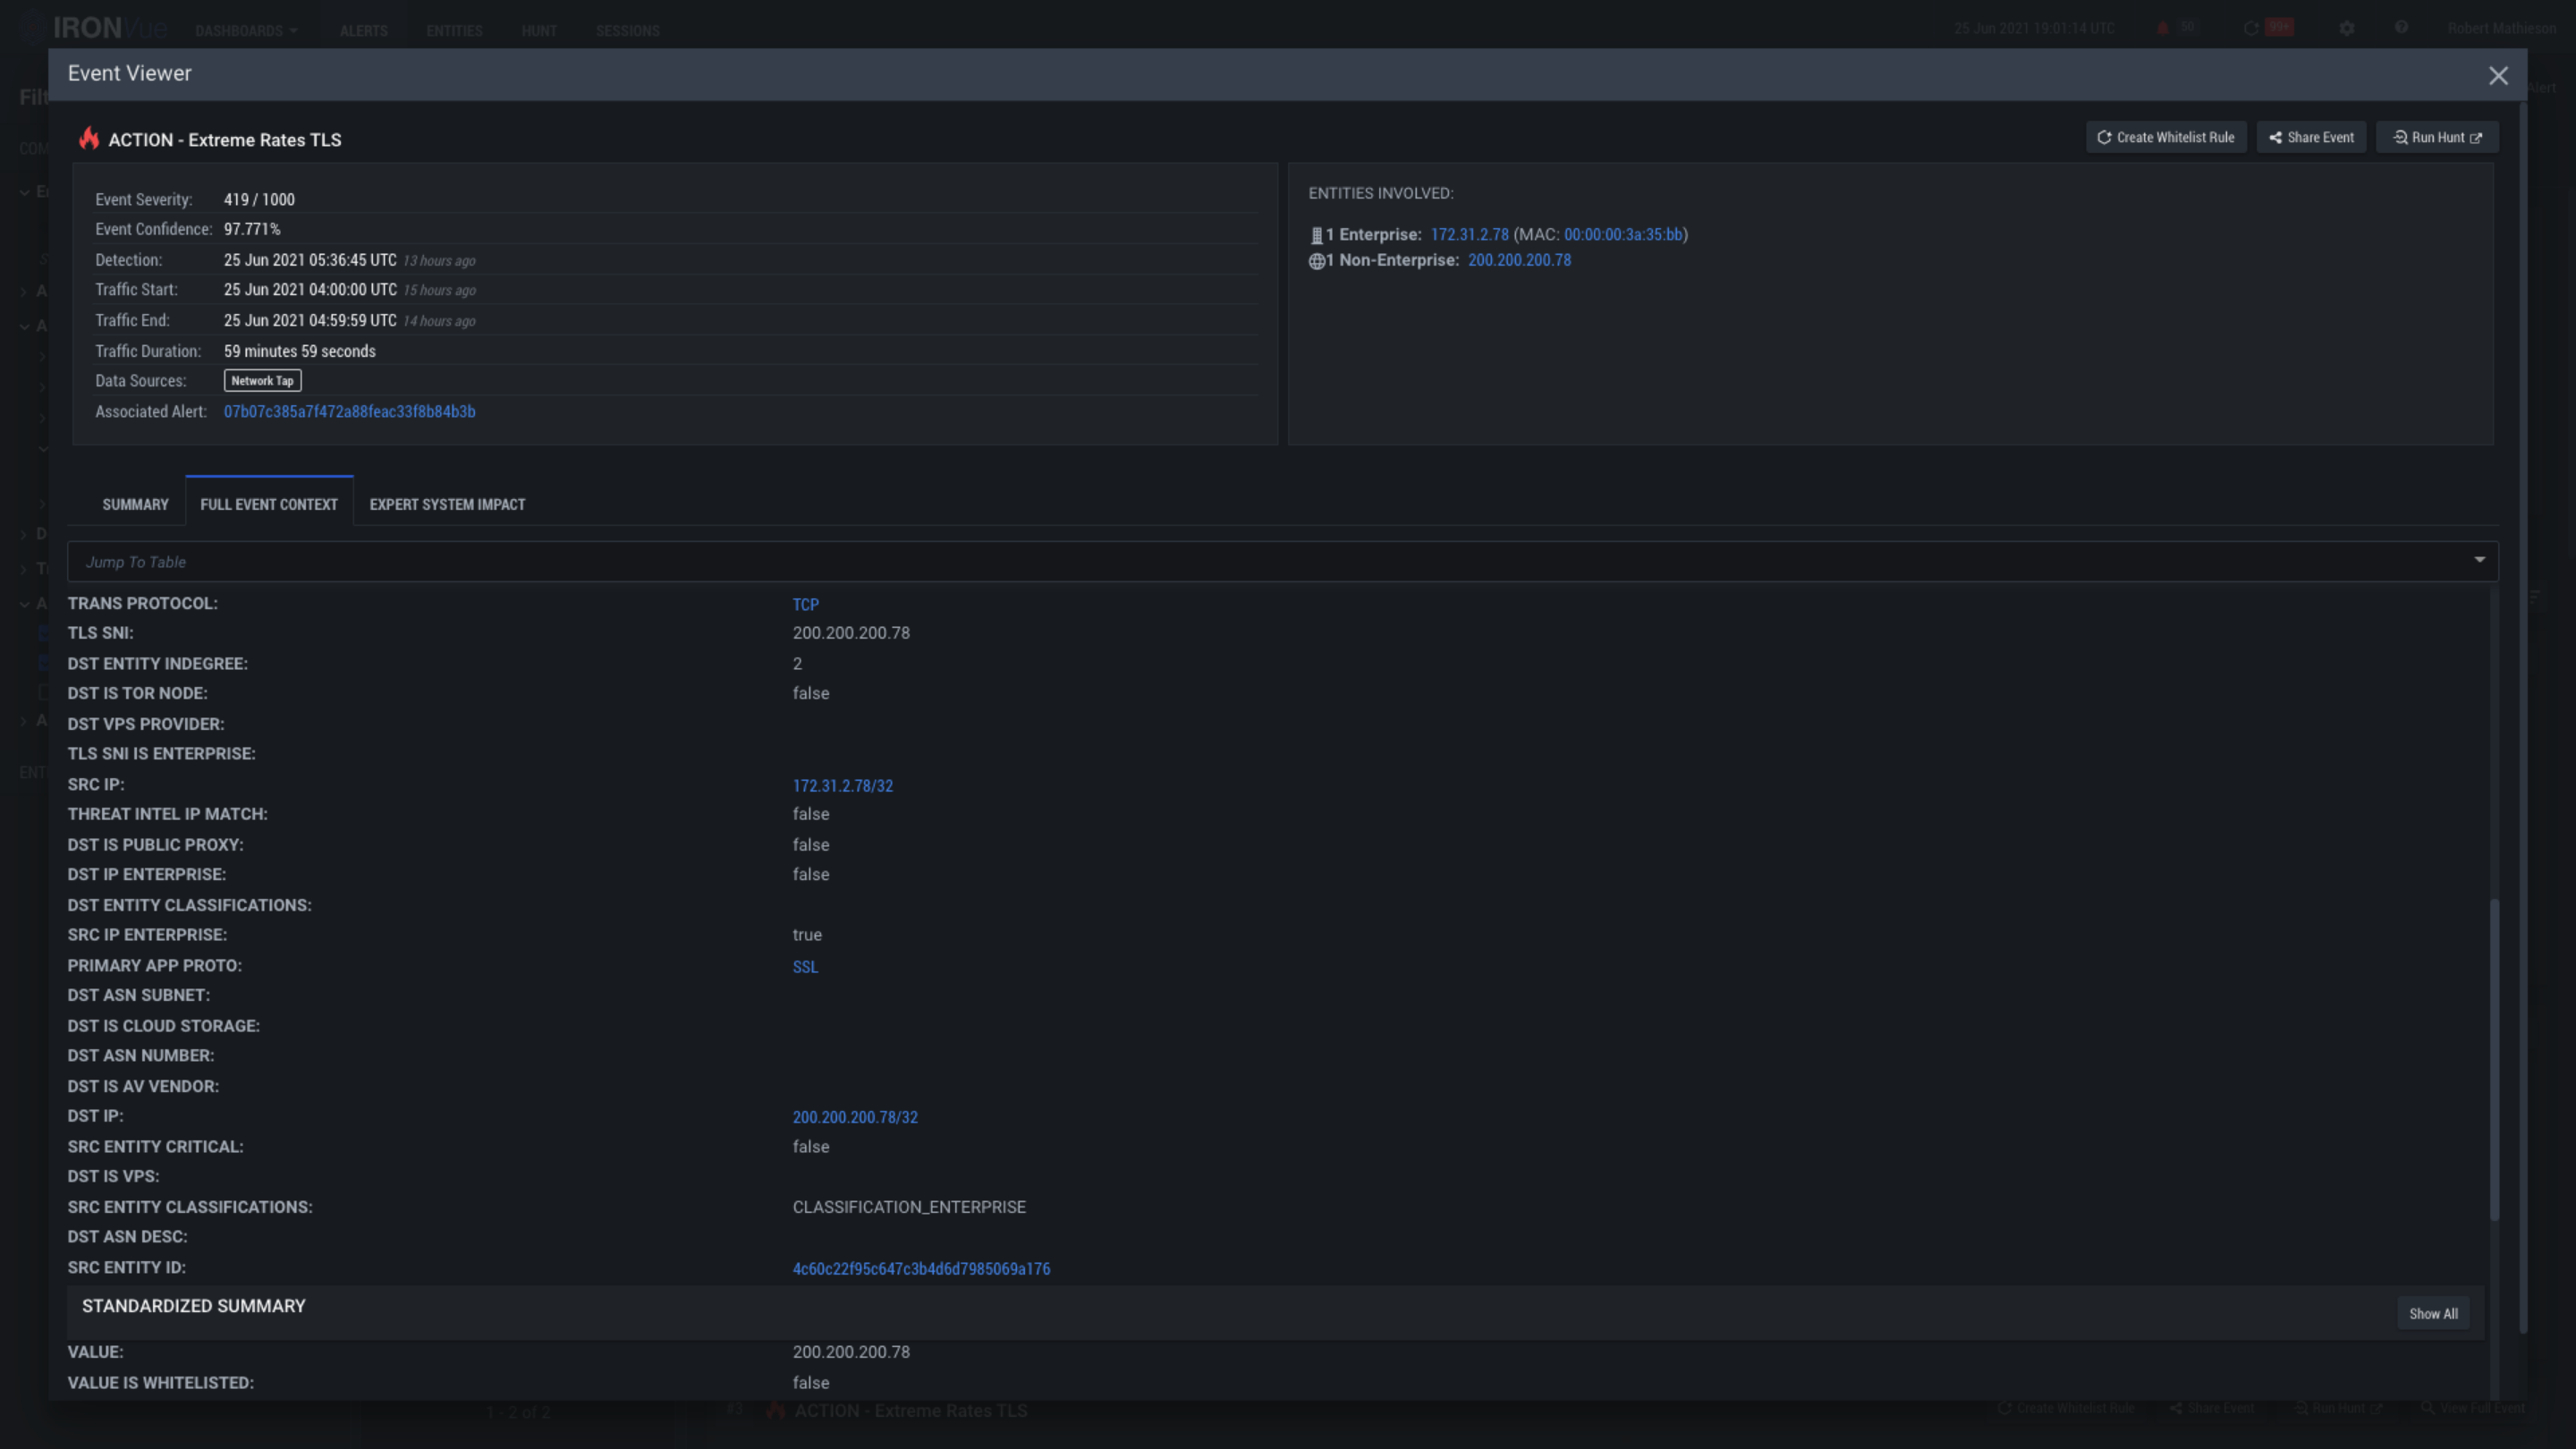Click the TCP trans protocol link
This screenshot has width=2576, height=1449.
click(805, 605)
